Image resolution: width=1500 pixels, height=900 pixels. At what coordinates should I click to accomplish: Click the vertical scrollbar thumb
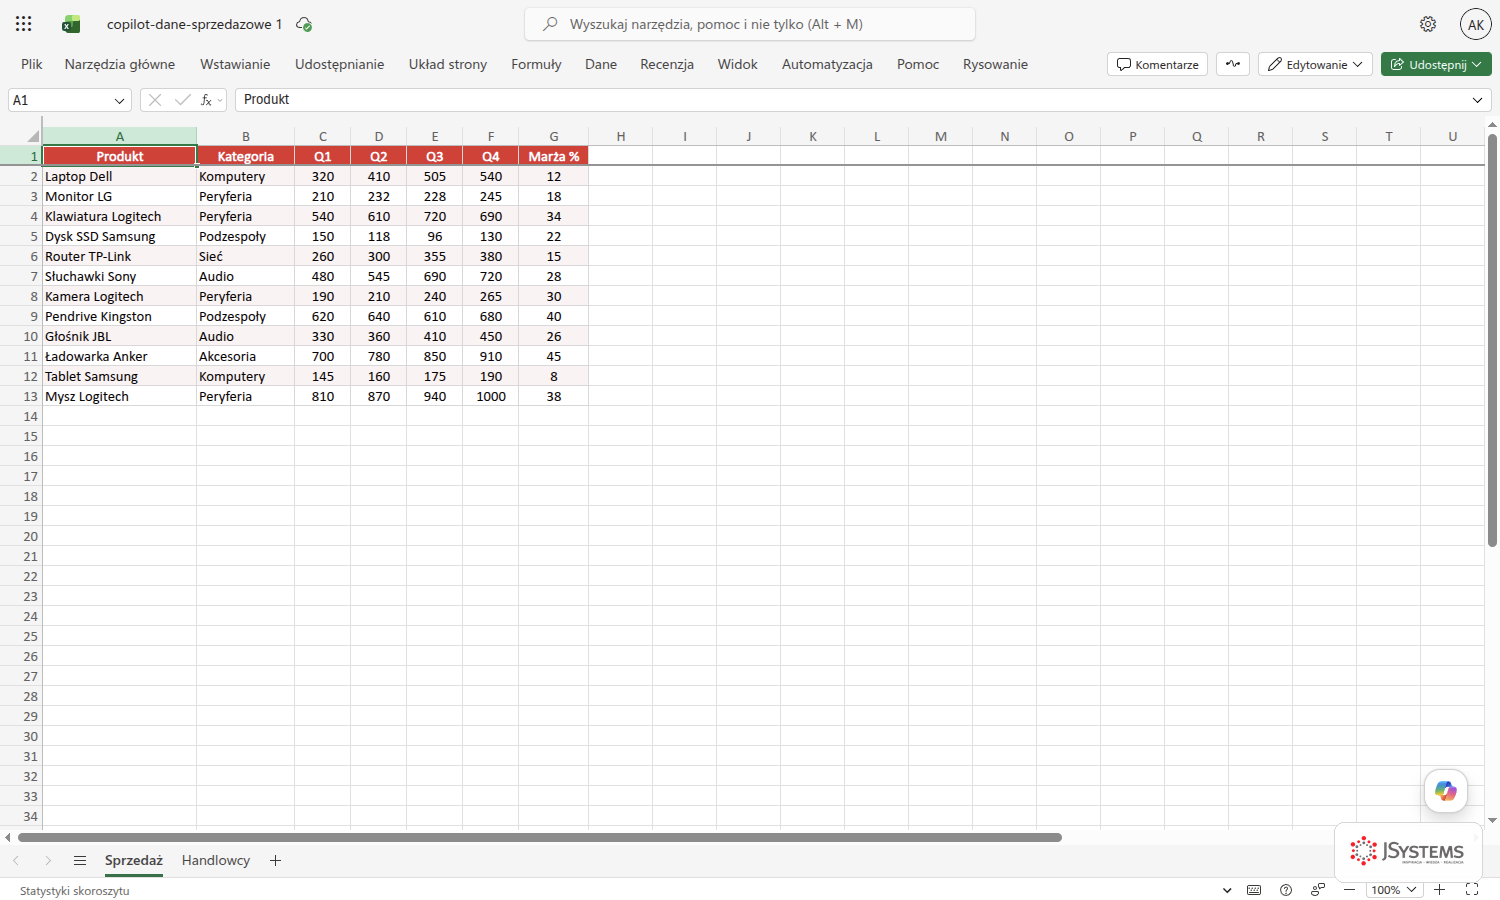(x=1492, y=340)
